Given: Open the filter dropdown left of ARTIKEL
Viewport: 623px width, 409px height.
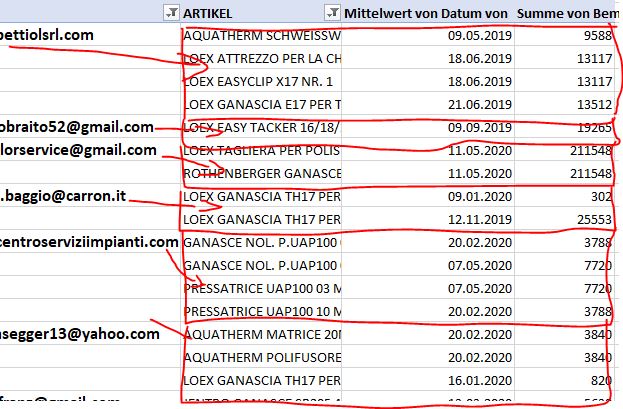Looking at the screenshot, I should (x=171, y=13).
